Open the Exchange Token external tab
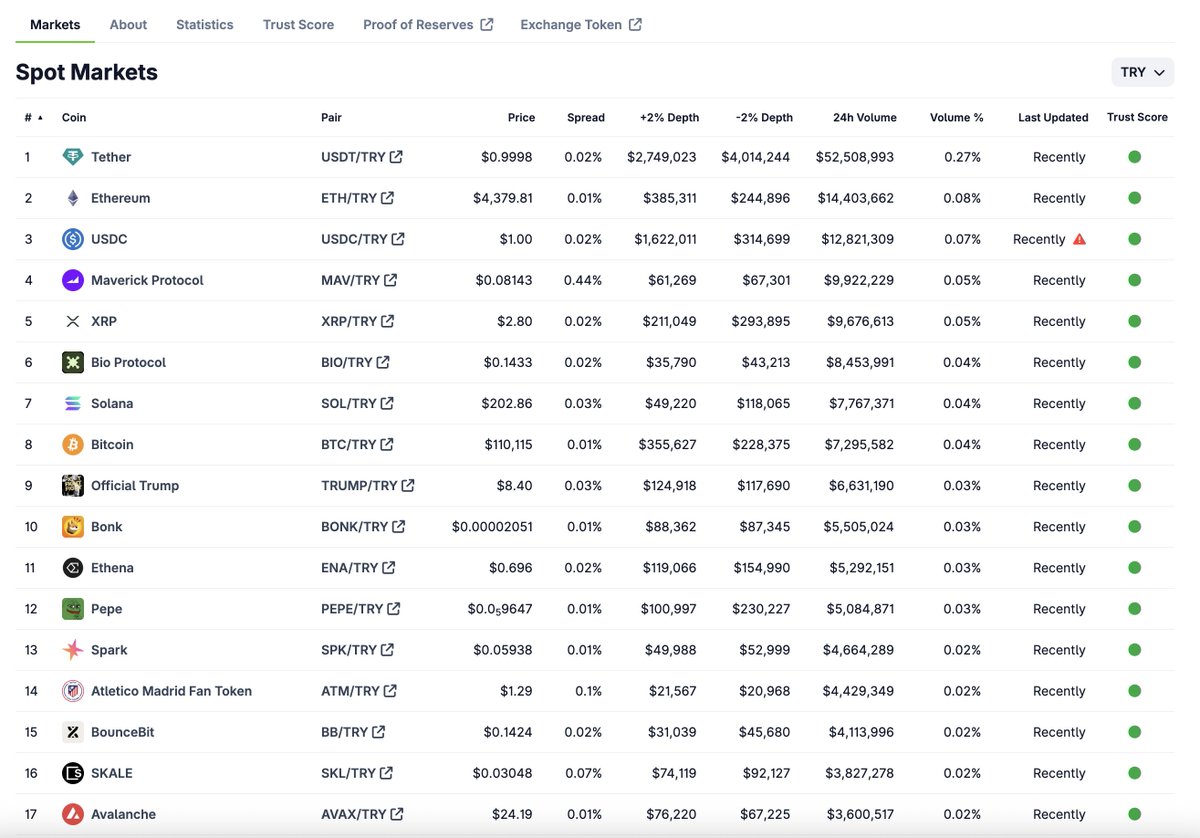Screen dimensions: 1200x838 [x=581, y=24]
